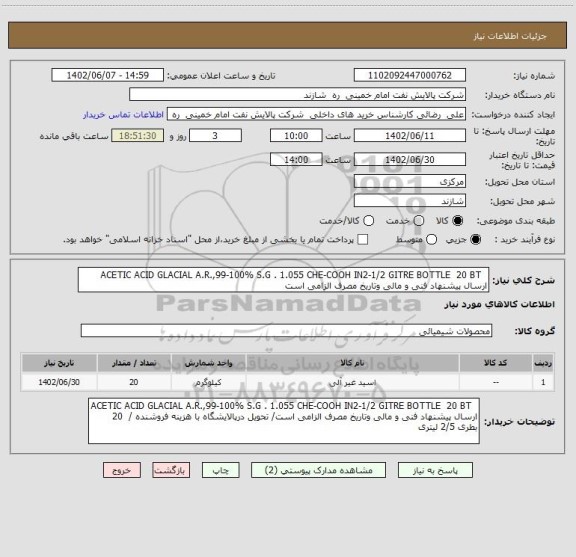
Task: Click the شرح کلی نیاز description box
Action: (x=284, y=280)
